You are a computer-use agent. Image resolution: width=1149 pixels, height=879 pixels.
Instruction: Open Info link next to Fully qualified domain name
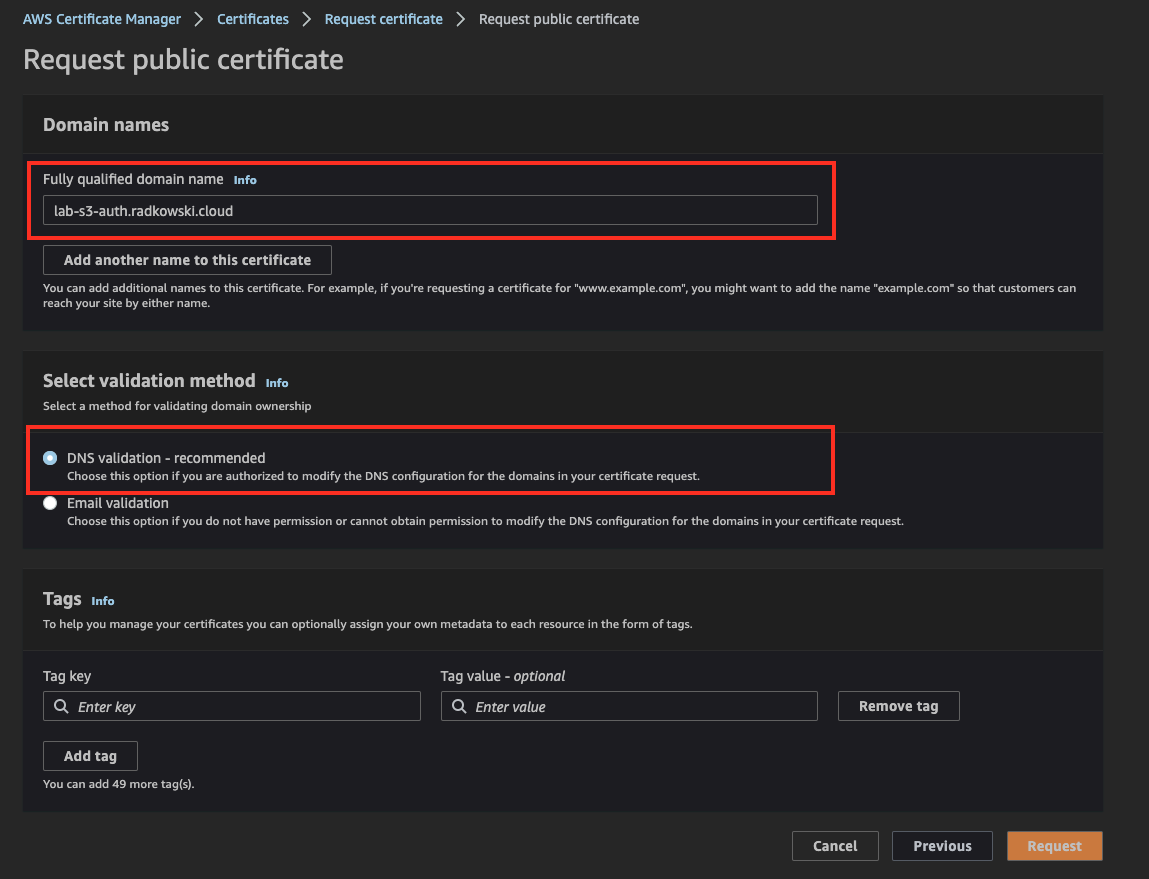tap(245, 179)
